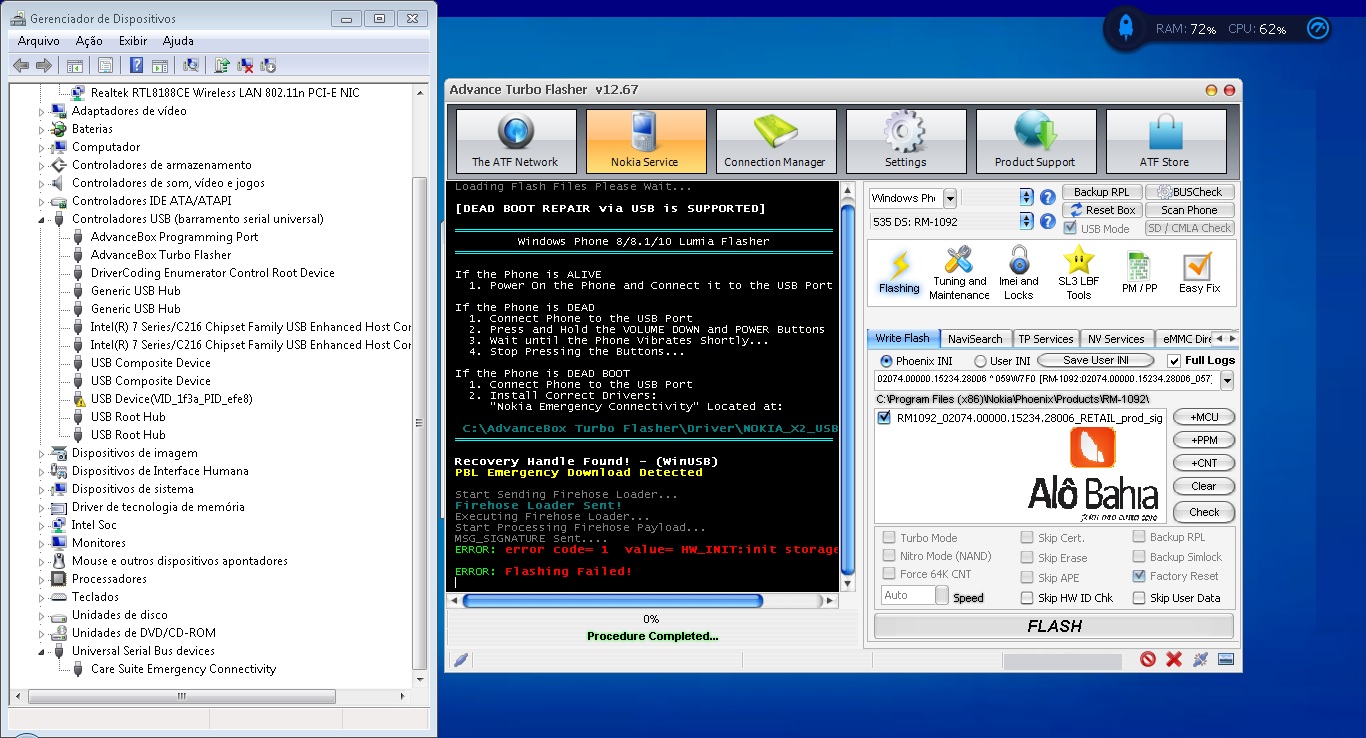
Task: Open the Arquivo menu
Action: click(39, 41)
